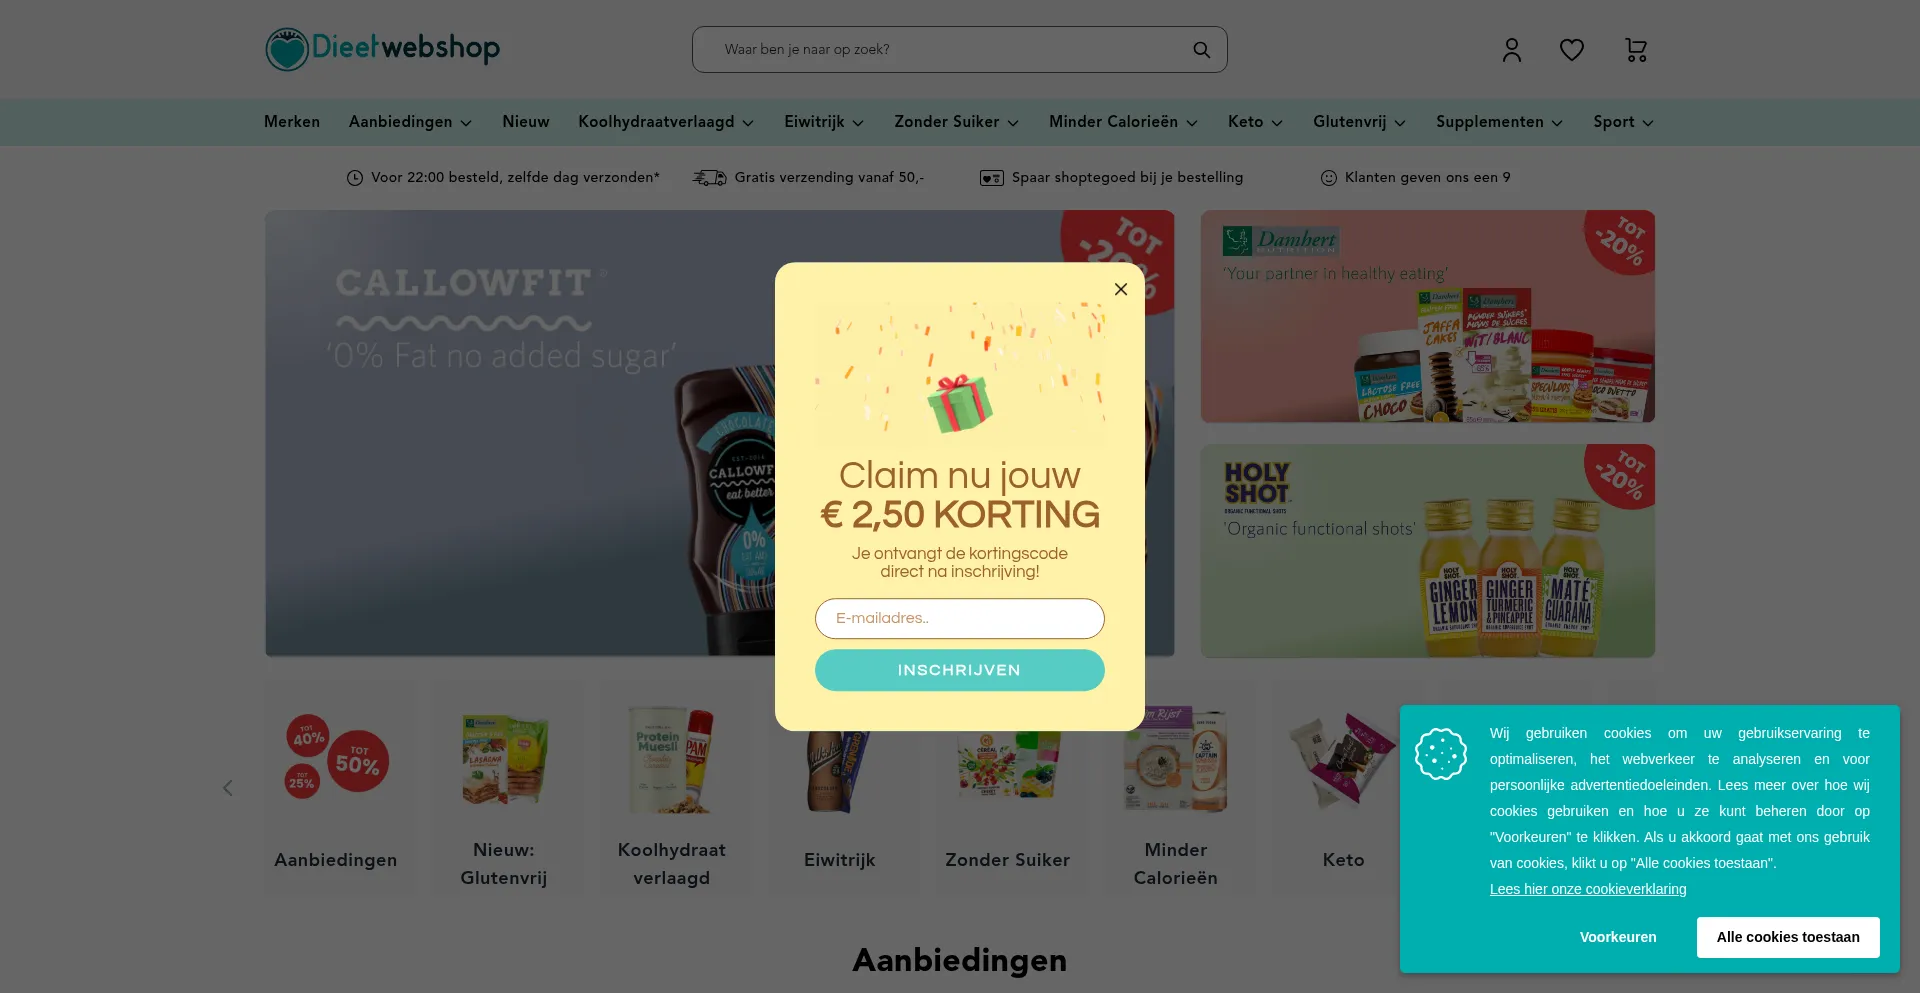
Task: Open the user account icon
Action: click(x=1511, y=50)
